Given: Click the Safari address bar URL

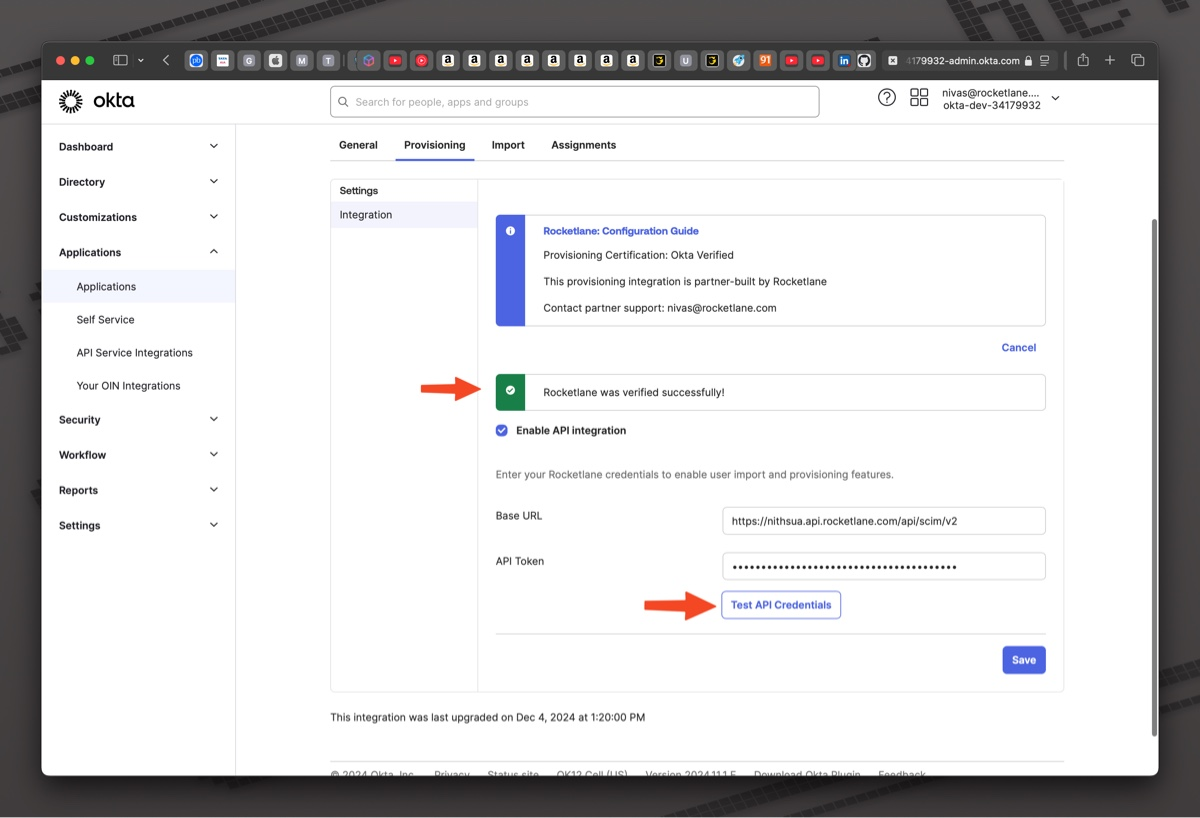Looking at the screenshot, I should pos(964,61).
